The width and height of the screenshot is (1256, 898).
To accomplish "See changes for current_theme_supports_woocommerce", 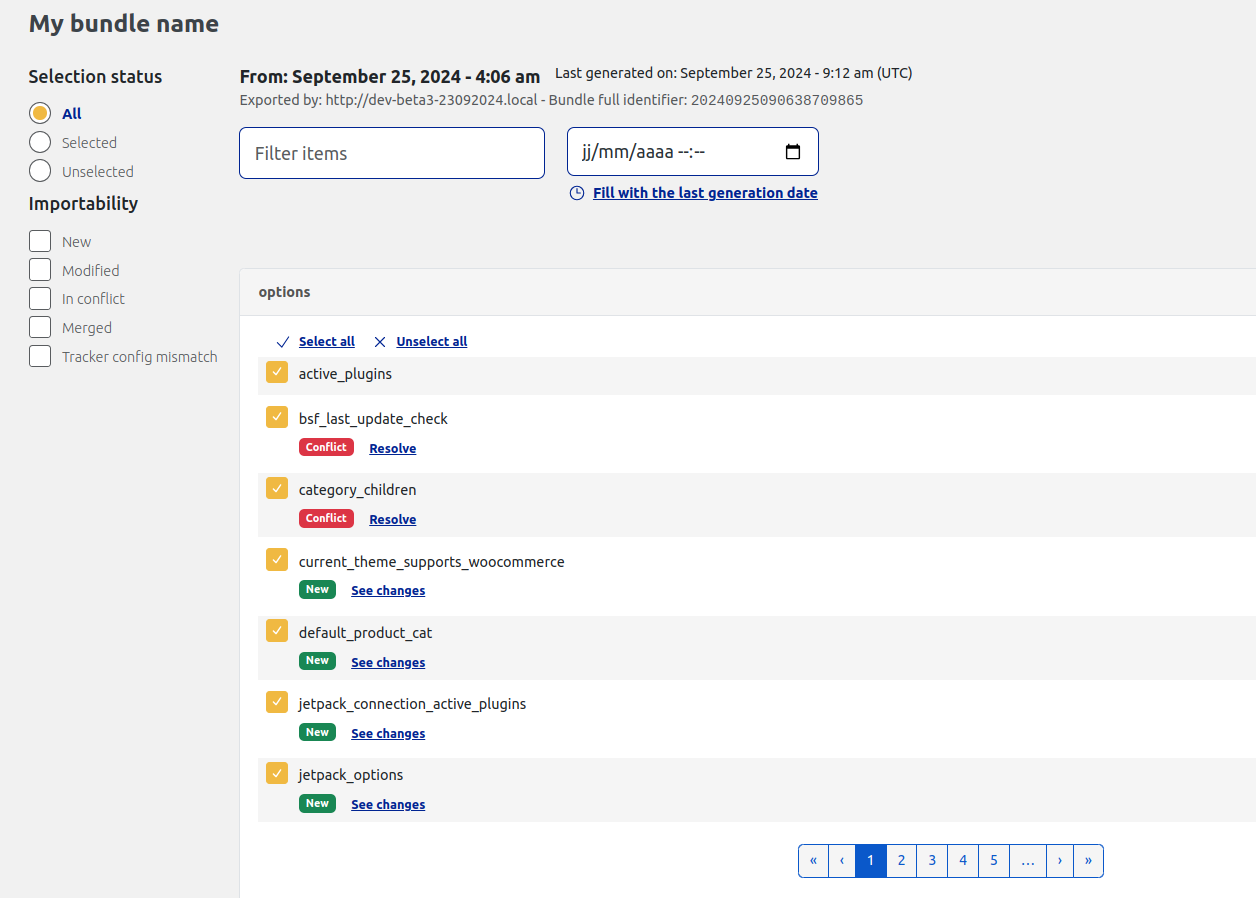I will 388,591.
